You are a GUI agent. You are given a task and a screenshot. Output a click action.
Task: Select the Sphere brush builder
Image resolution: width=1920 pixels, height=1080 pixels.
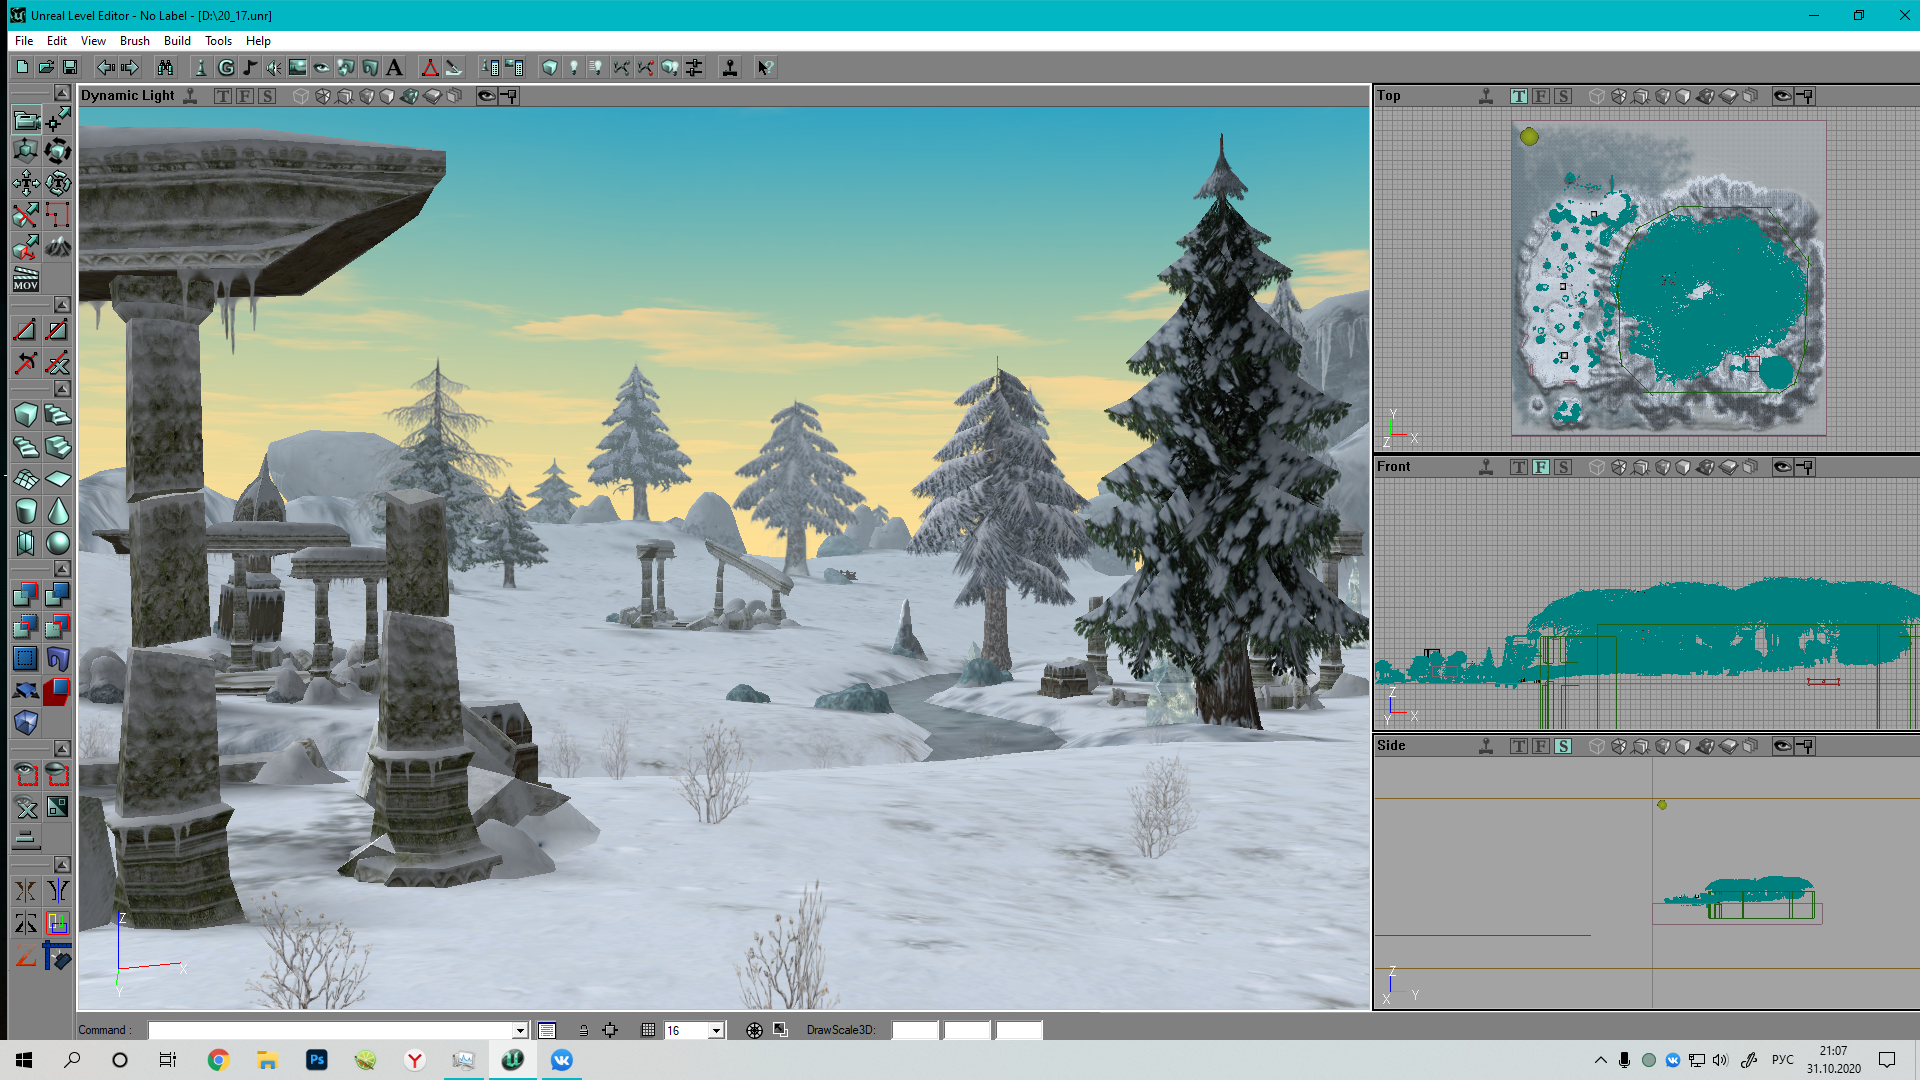58,543
